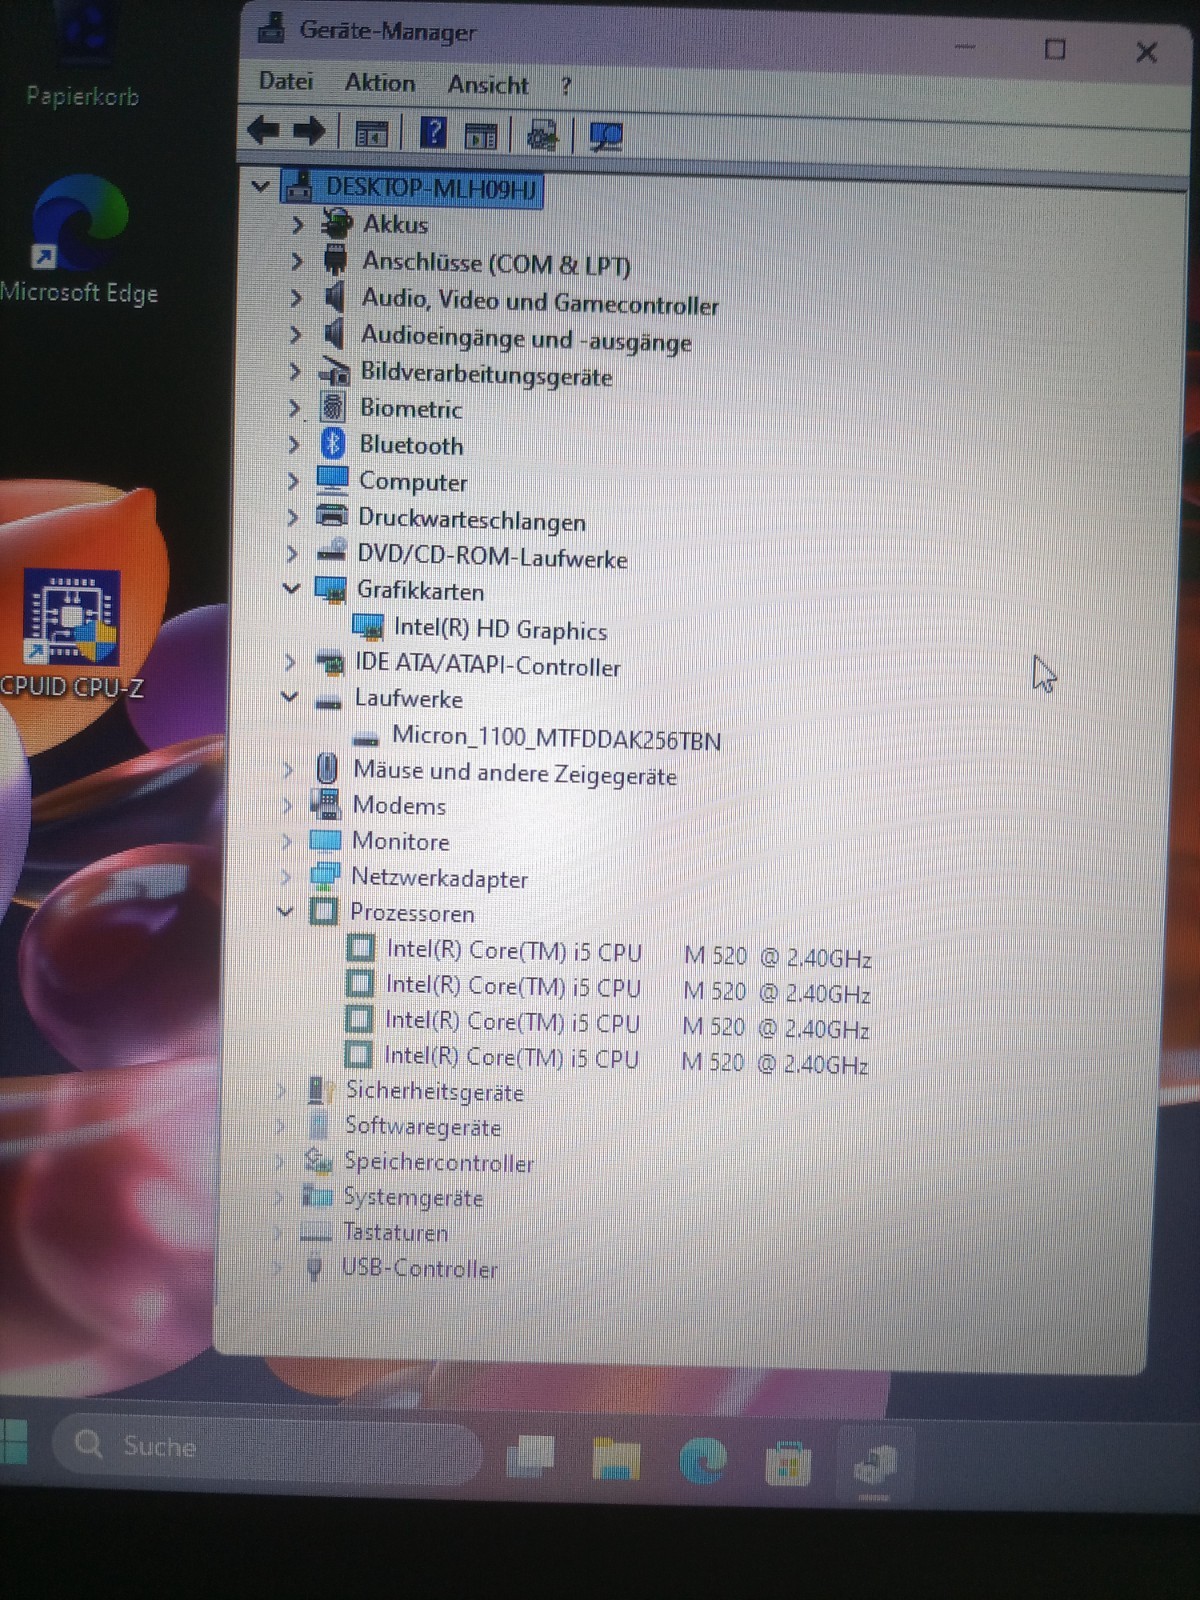Open the Ansicht menu
Screen dimensions: 1200x1600
[x=488, y=85]
